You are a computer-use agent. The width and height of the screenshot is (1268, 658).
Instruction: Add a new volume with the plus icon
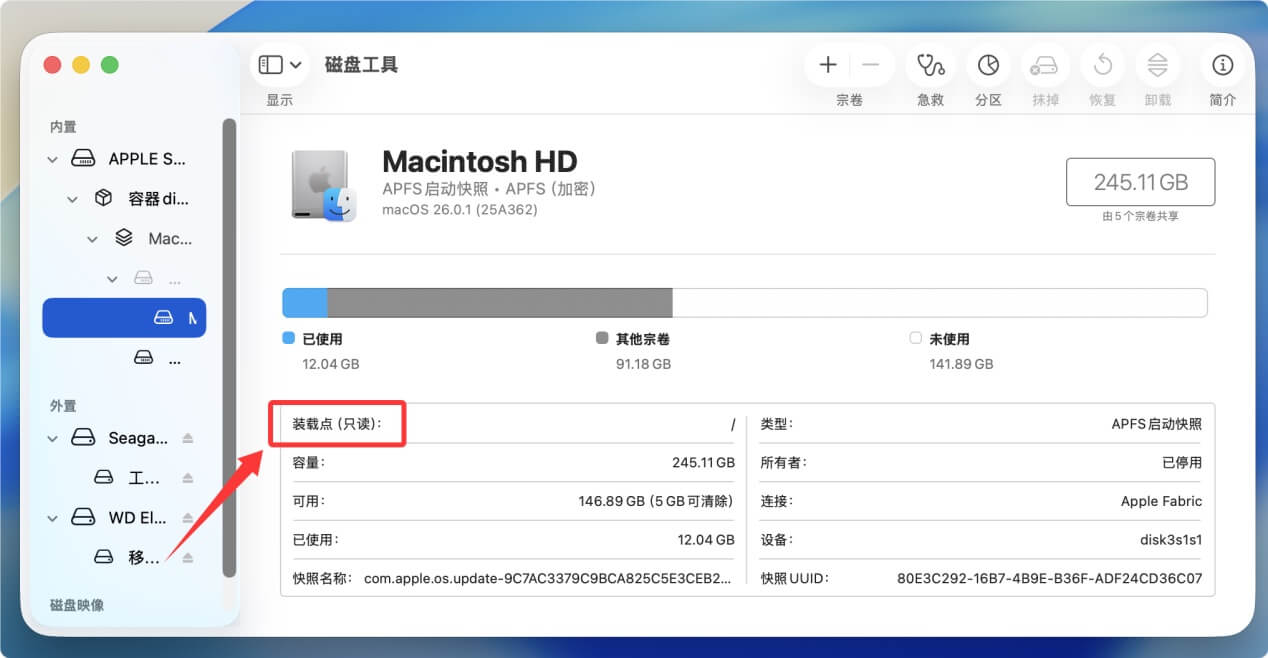tap(828, 64)
